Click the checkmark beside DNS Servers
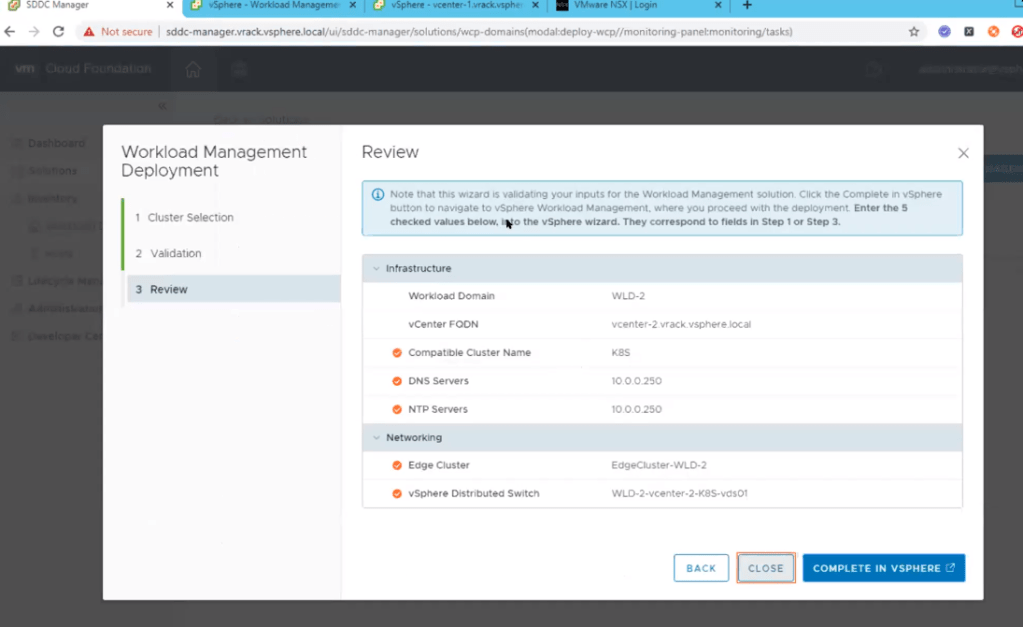 click(397, 381)
